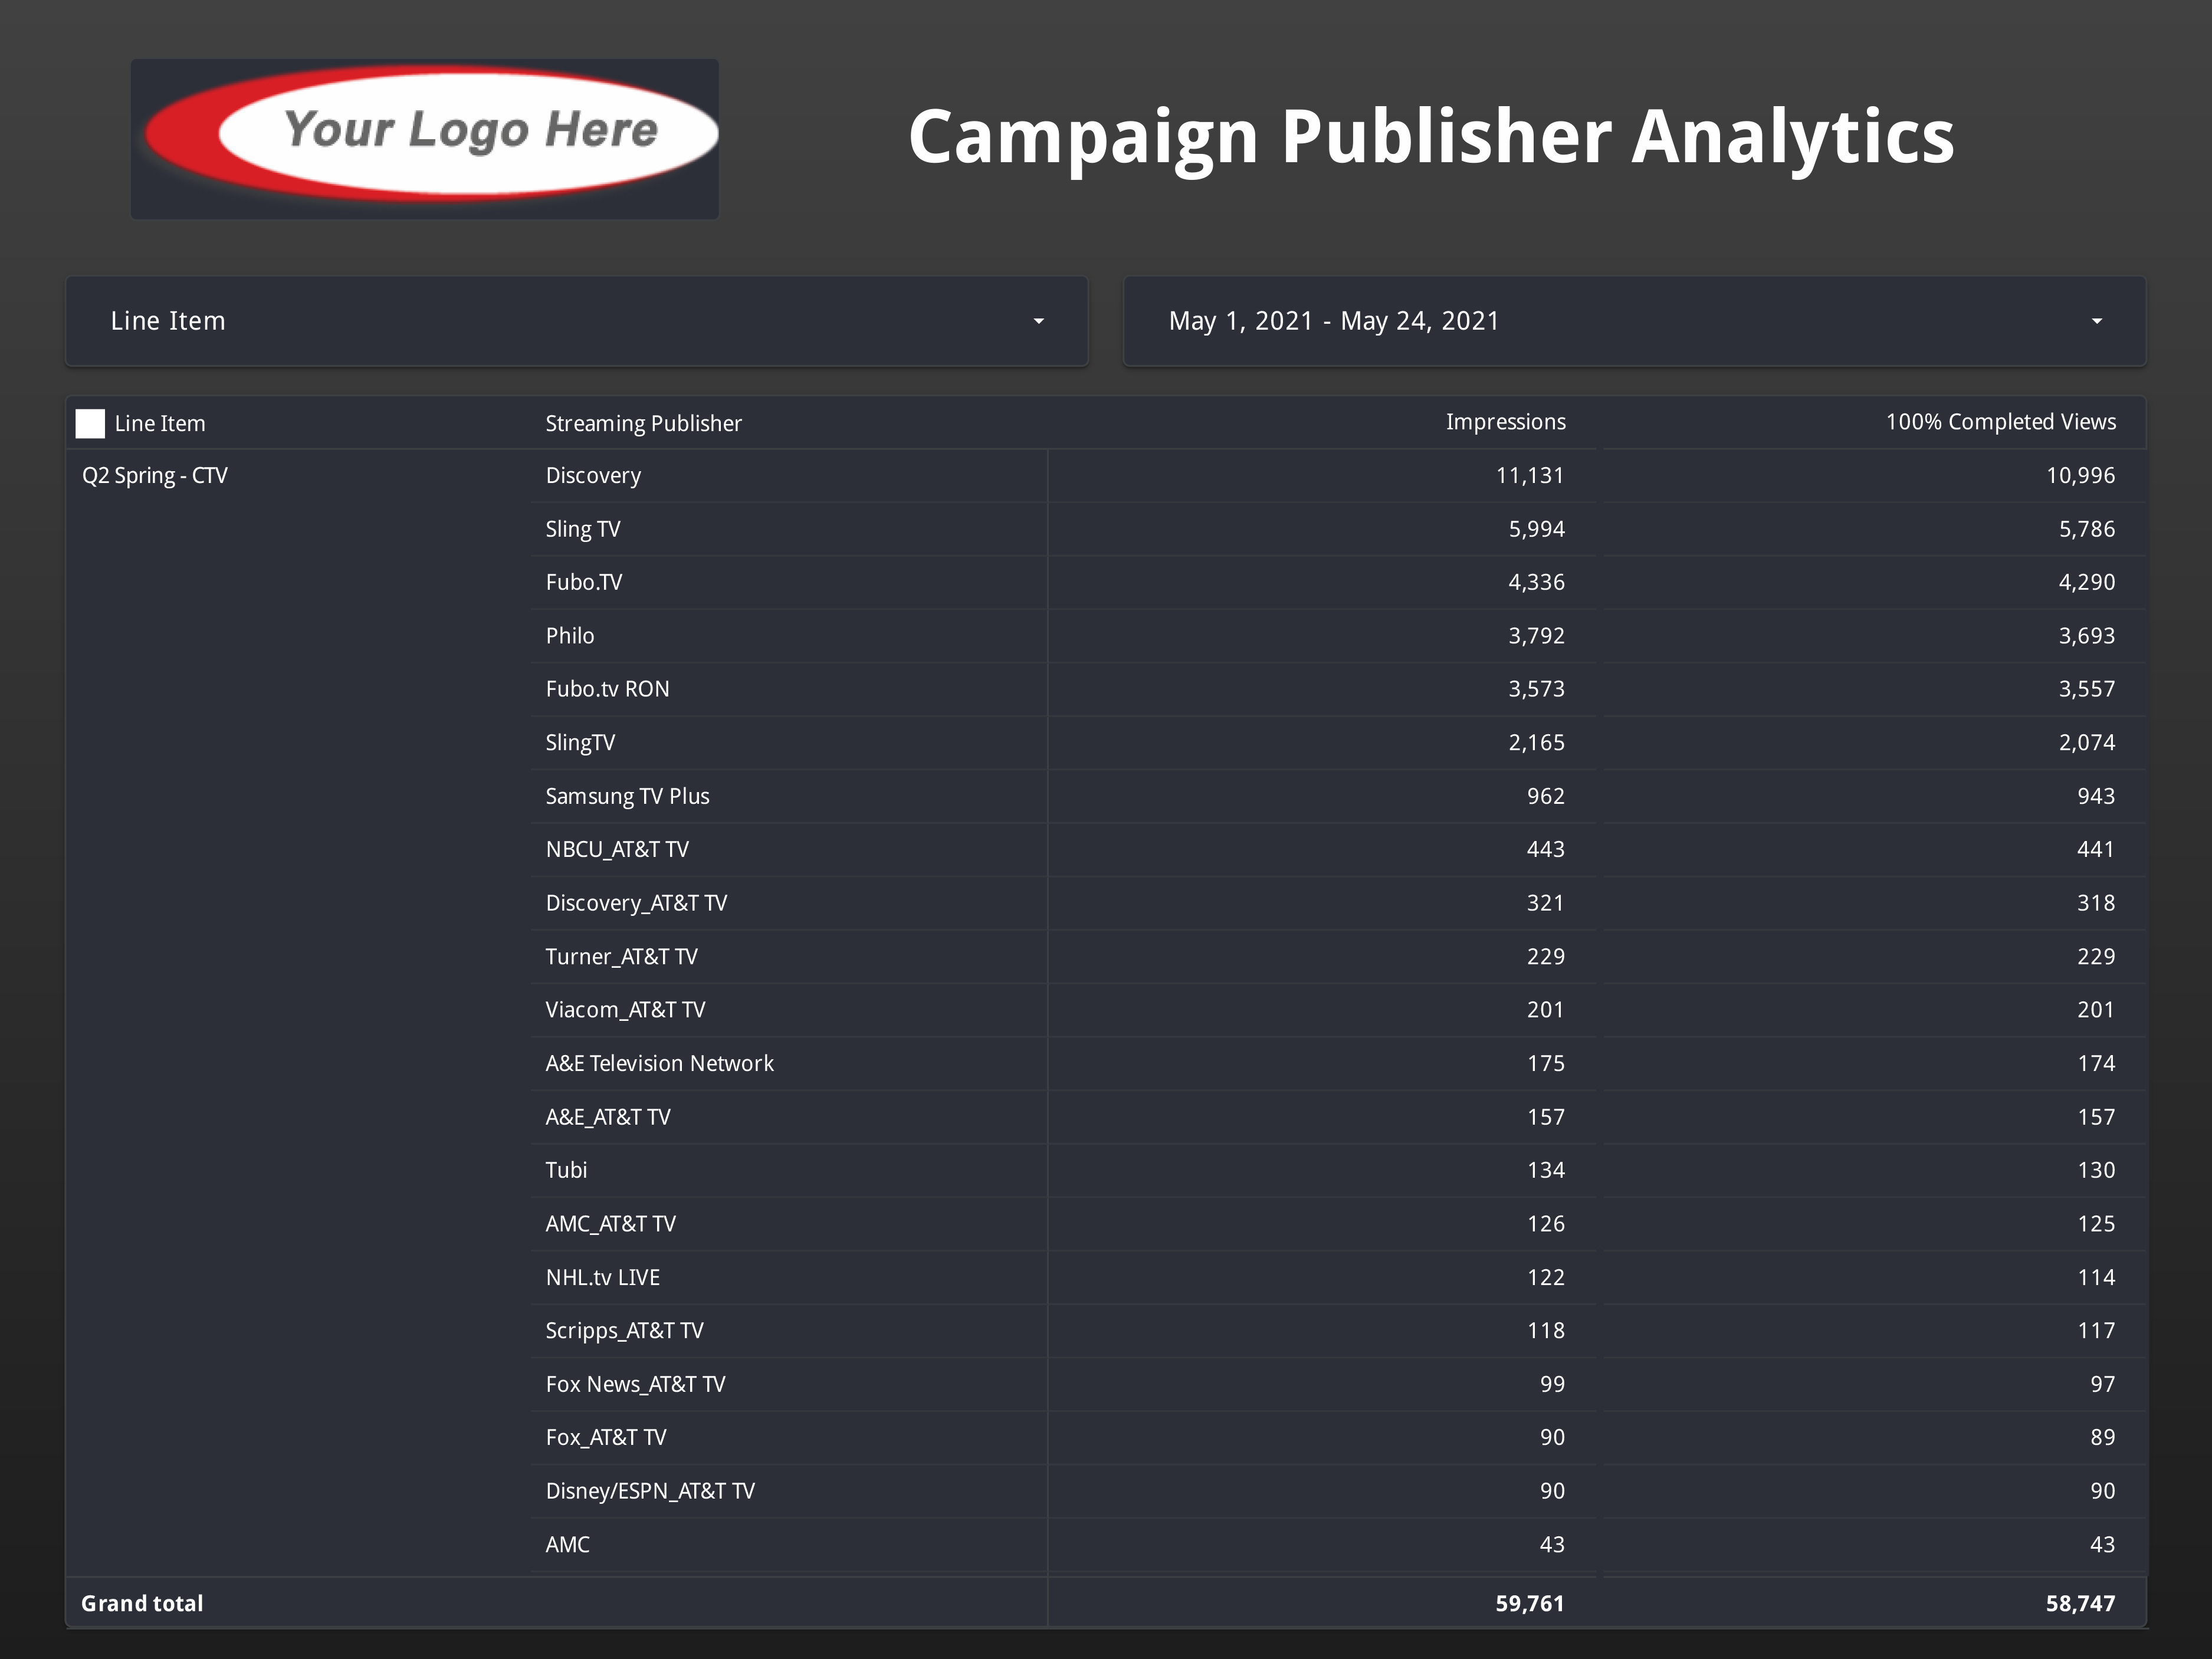Viewport: 2212px width, 1659px height.
Task: Click Discovery_AT&T TV impressions value 321
Action: tap(1546, 903)
